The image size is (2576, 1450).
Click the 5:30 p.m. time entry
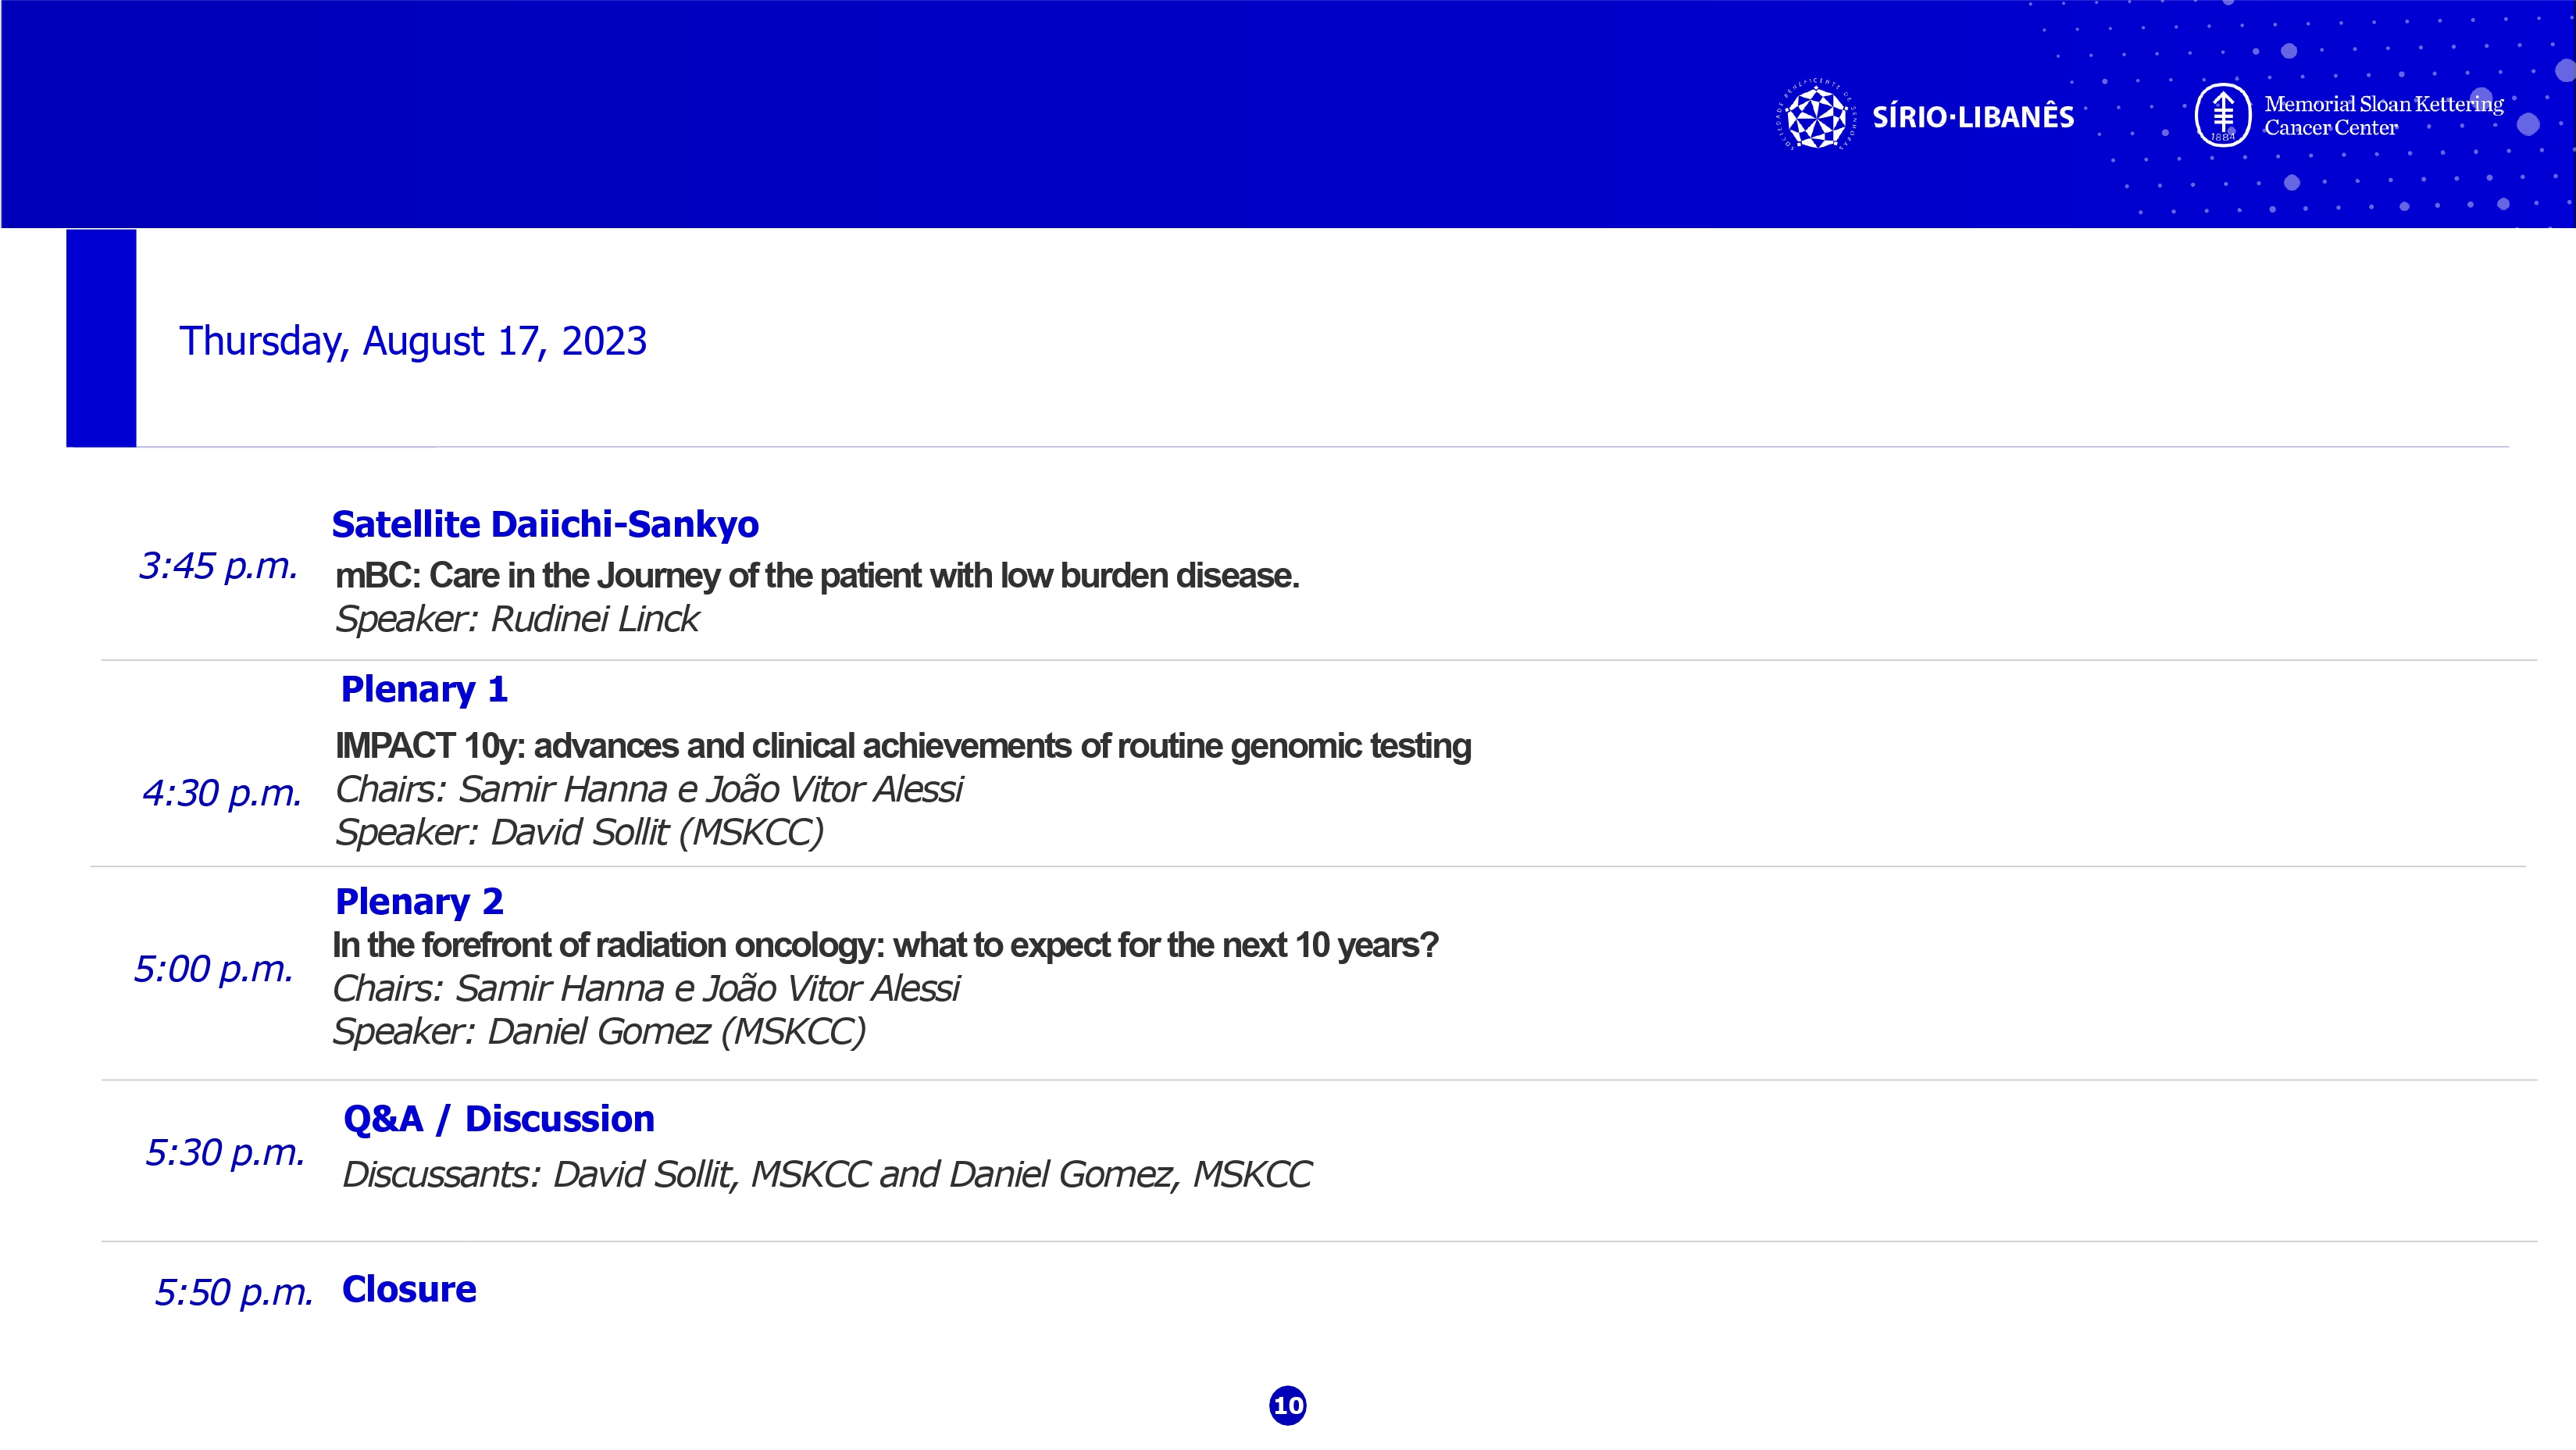(x=225, y=1153)
